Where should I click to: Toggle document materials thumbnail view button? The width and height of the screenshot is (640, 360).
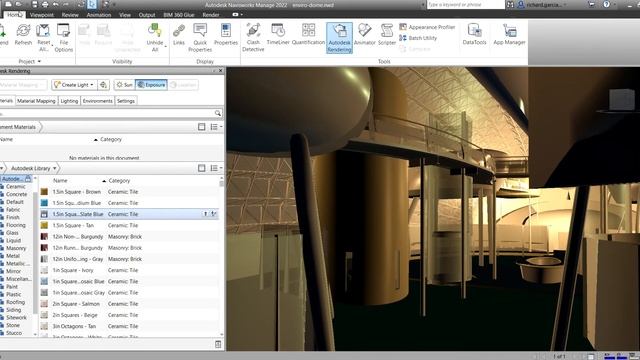(x=202, y=127)
